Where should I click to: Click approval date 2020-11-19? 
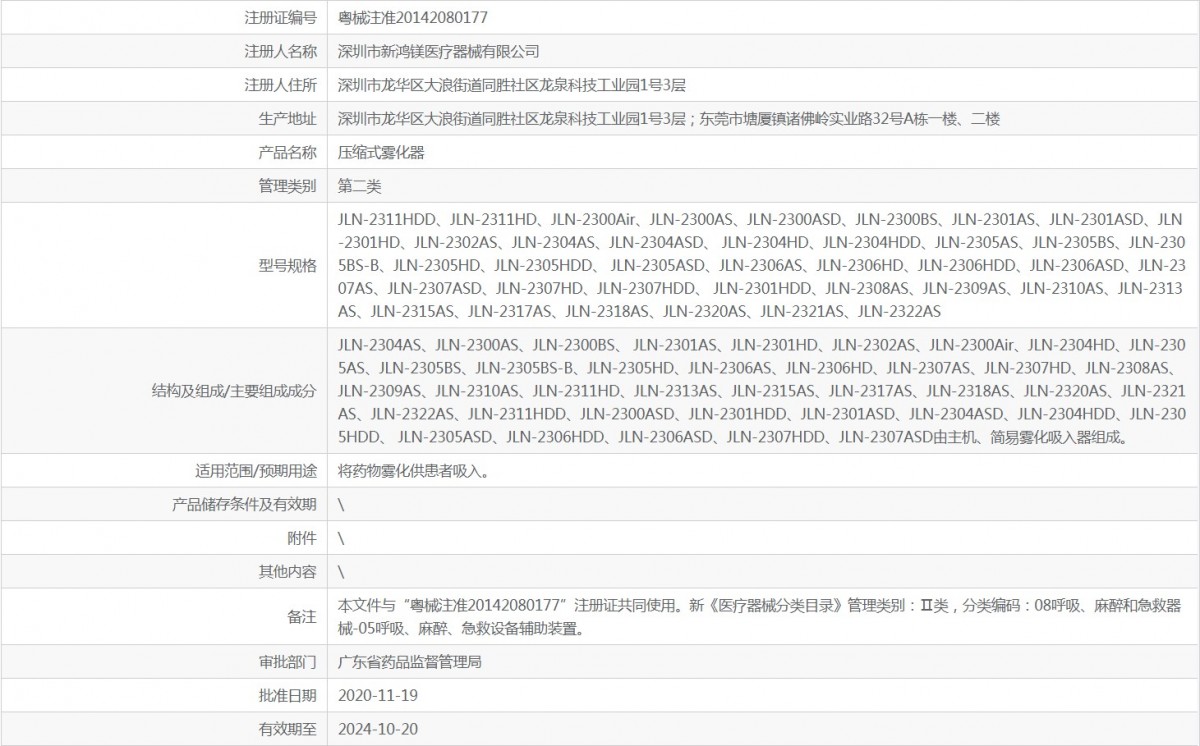click(378, 695)
